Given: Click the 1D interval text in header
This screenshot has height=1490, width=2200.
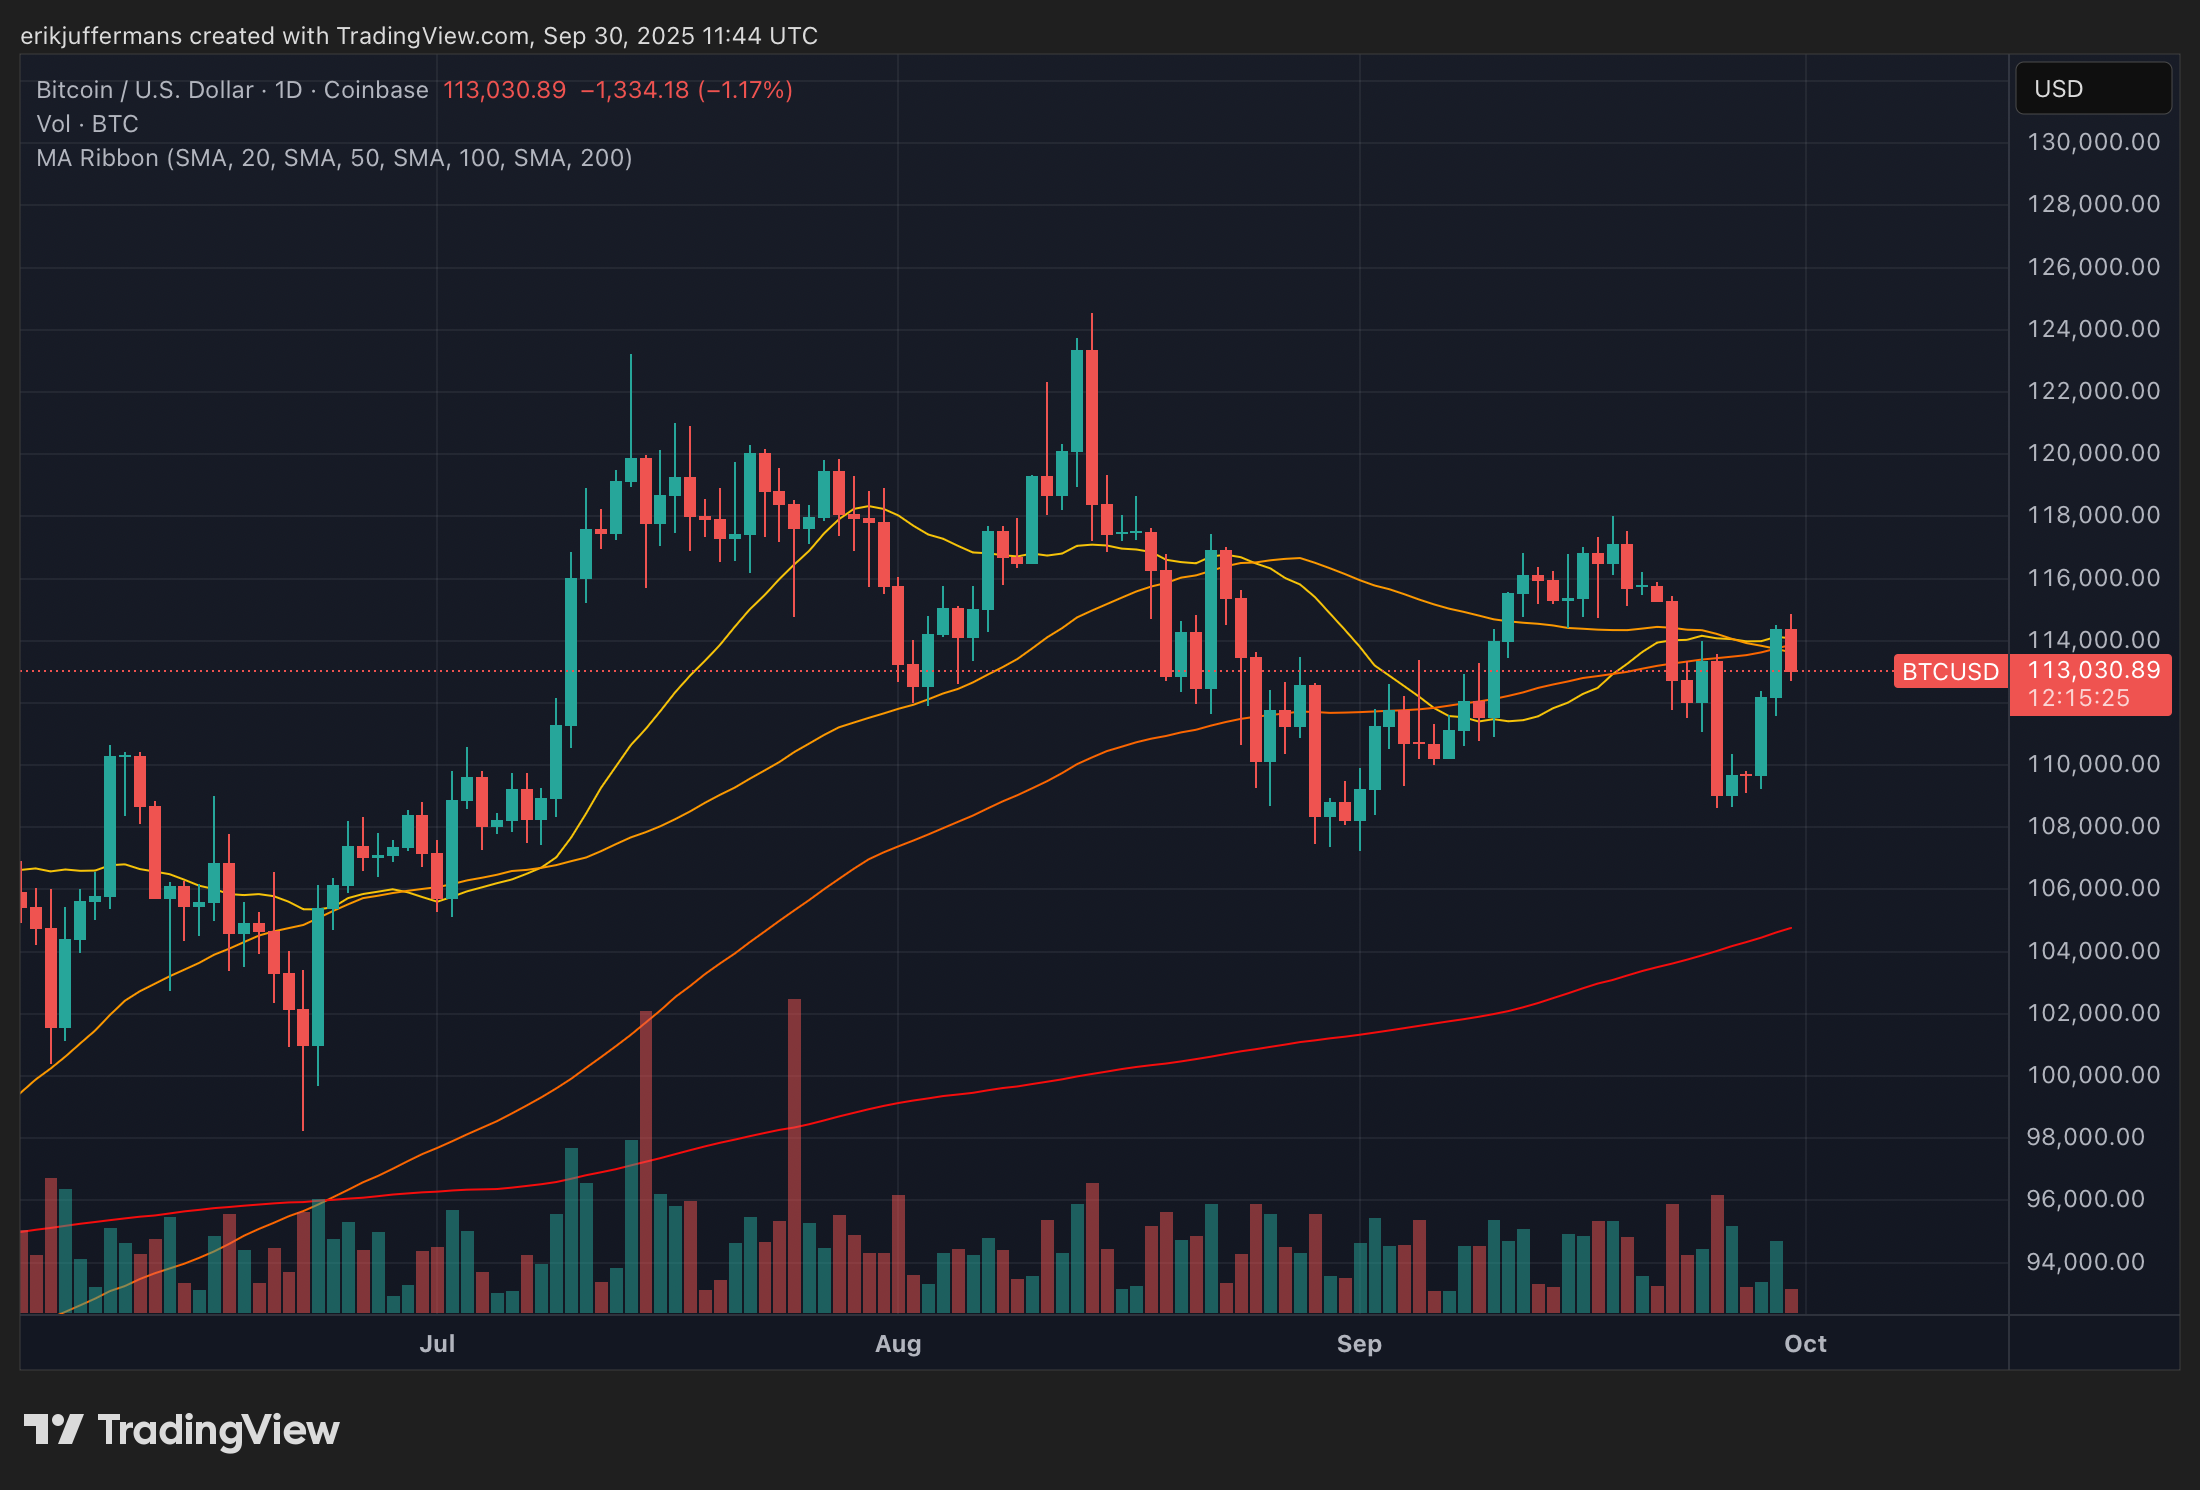Looking at the screenshot, I should 288,90.
